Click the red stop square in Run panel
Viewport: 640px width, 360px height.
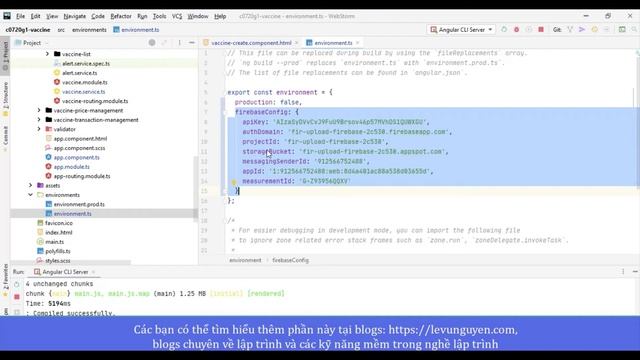point(17,297)
